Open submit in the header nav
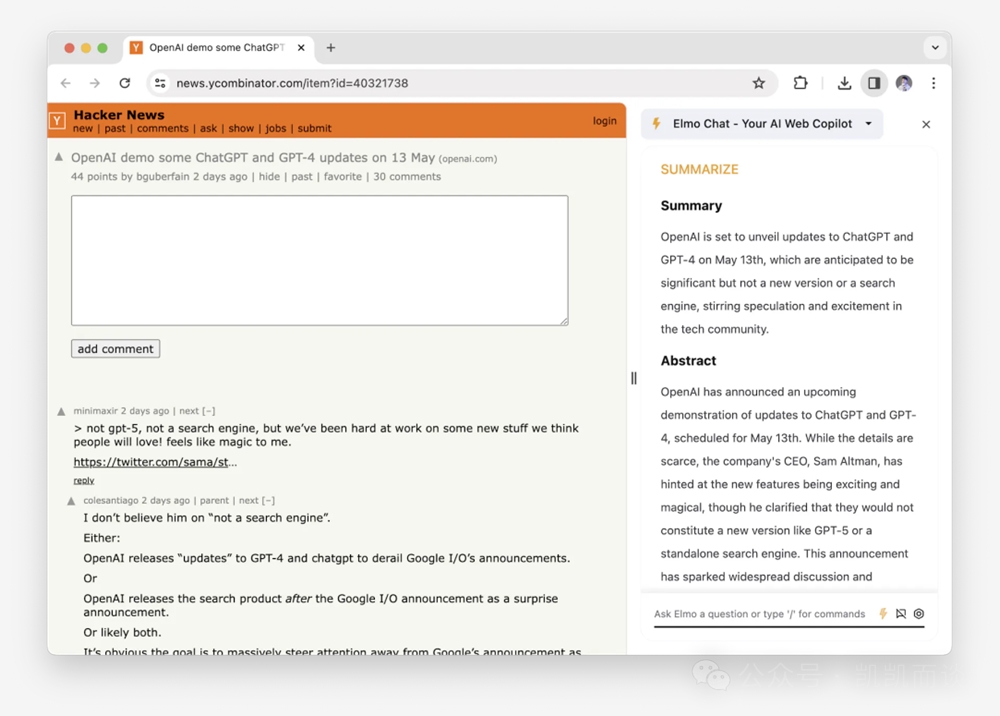The height and width of the screenshot is (716, 1000). coord(314,128)
